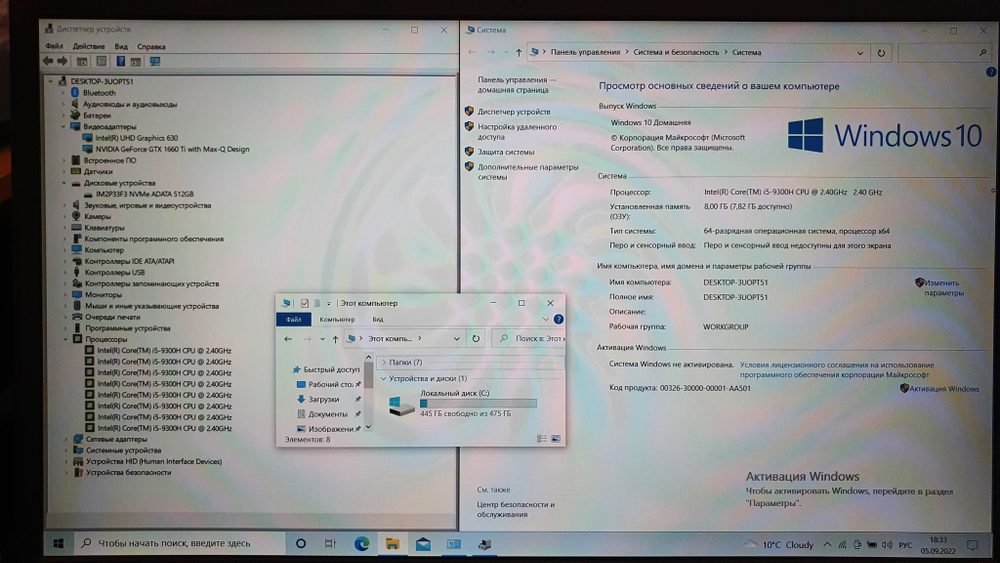Open the license agreement terms link

click(x=836, y=370)
